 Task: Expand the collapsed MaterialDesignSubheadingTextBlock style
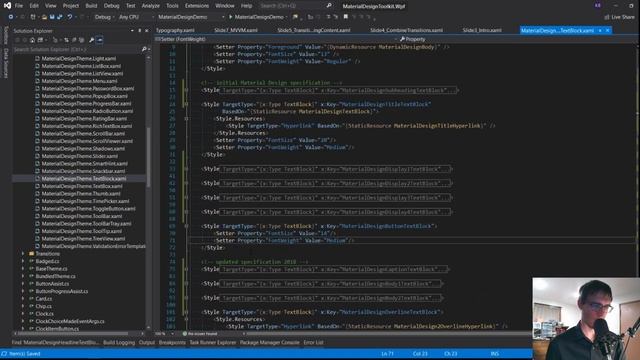click(x=187, y=90)
